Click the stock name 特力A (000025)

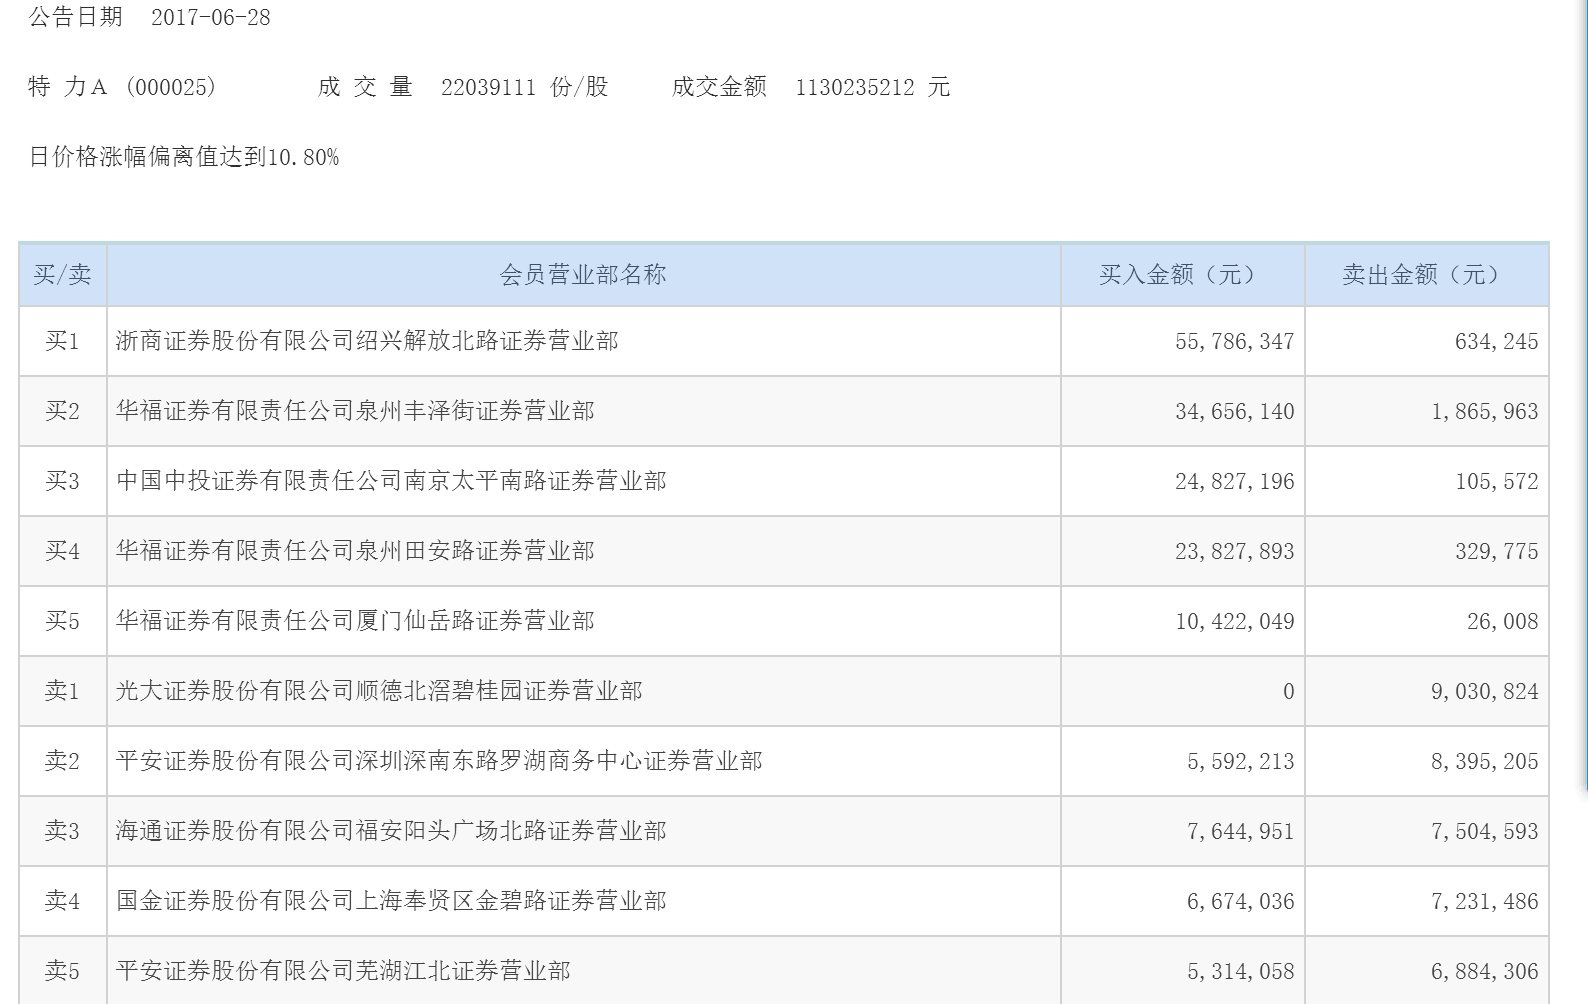click(122, 87)
